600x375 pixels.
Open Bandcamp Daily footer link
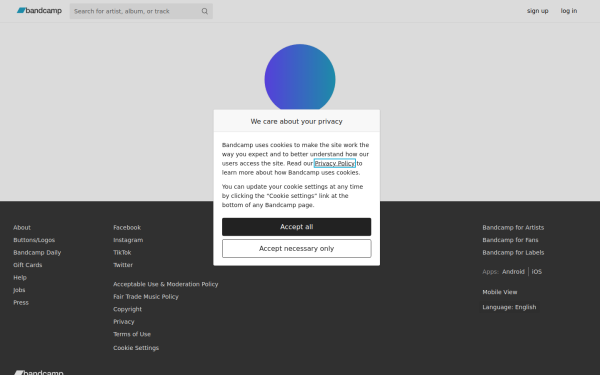[37, 253]
